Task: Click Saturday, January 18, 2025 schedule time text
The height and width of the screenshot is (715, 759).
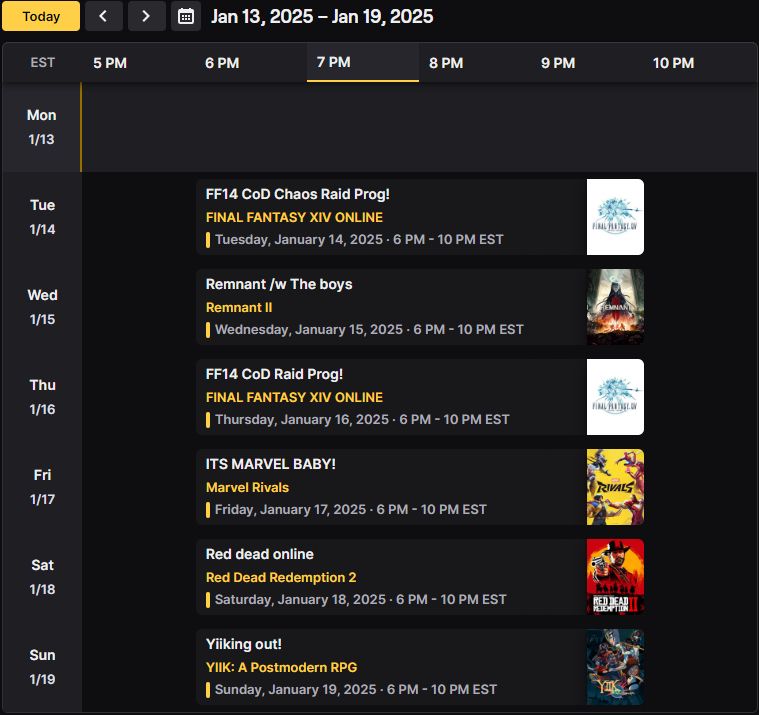Action: pos(361,600)
